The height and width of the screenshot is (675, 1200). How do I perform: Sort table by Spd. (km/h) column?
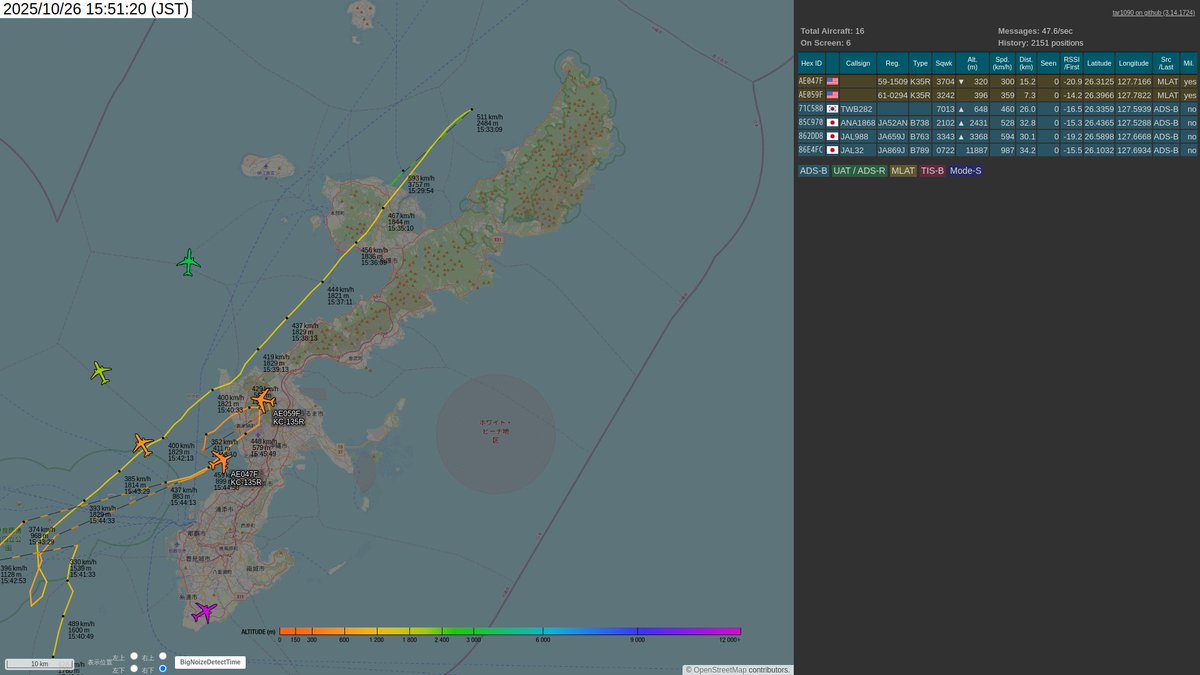1004,62
